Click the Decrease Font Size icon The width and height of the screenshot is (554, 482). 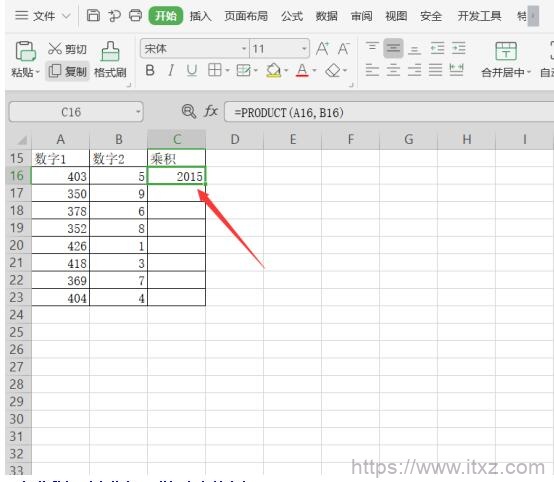[x=343, y=48]
